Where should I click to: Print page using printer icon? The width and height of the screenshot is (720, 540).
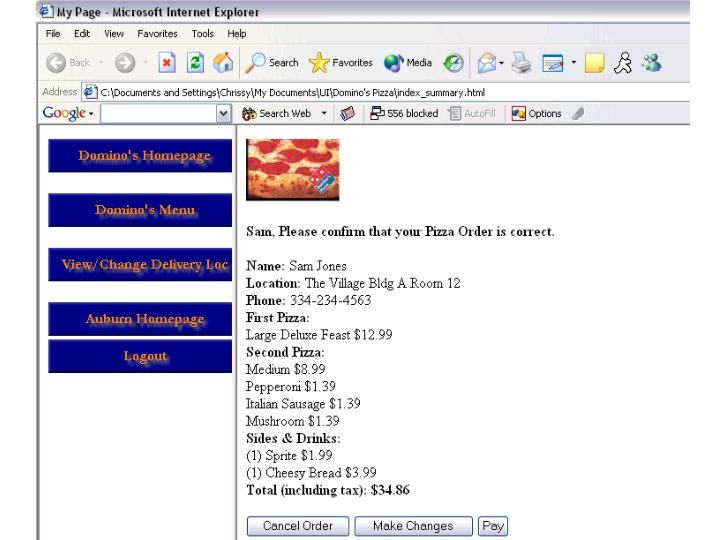pyautogui.click(x=522, y=62)
